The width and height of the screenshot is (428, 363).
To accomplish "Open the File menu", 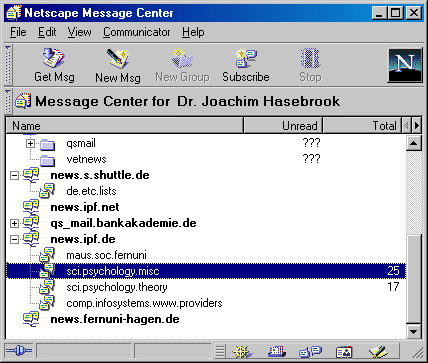I will pos(18,32).
